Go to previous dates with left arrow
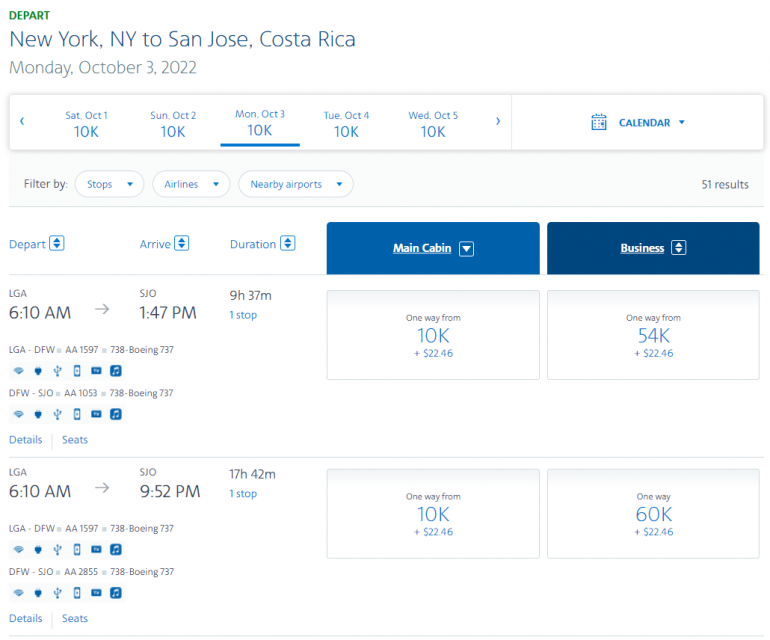The image size is (770, 640). pos(22,122)
